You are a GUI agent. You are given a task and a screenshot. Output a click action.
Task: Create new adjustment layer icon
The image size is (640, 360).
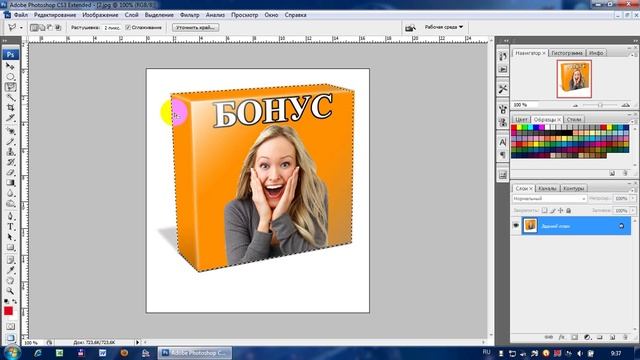[587, 337]
